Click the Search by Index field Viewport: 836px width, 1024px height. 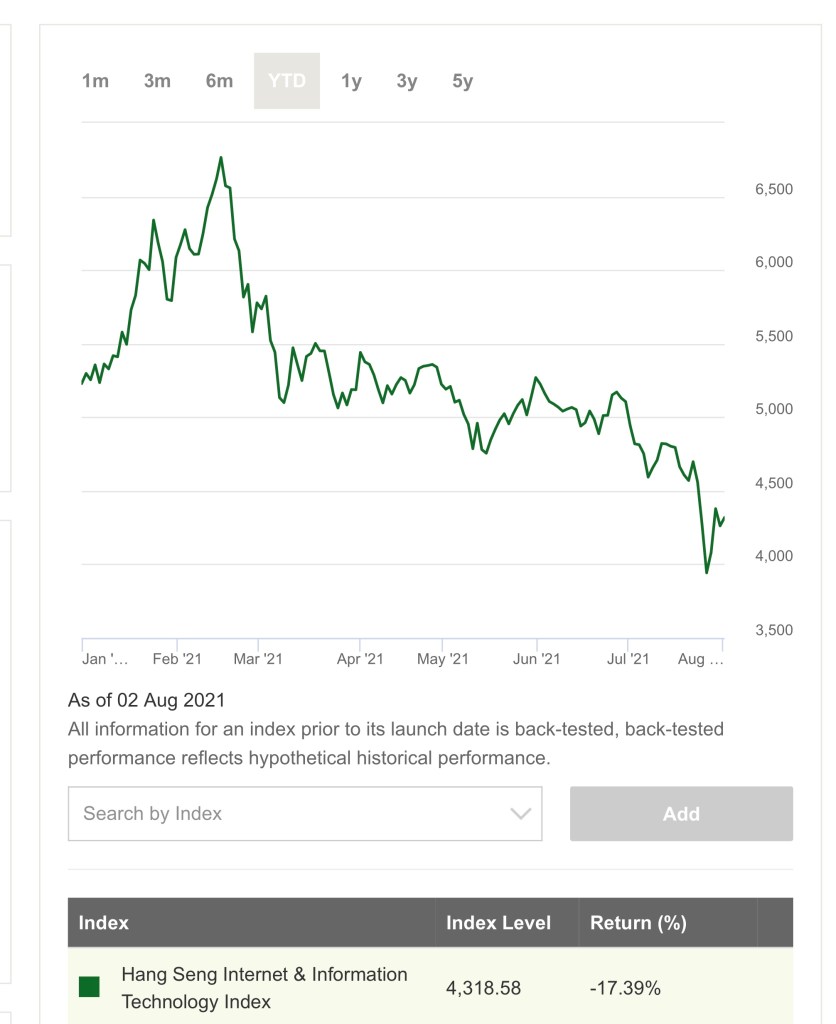[x=290, y=814]
